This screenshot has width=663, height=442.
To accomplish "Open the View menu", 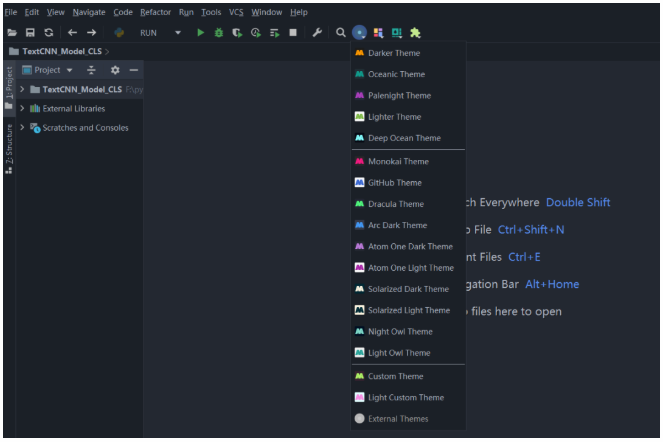I will pos(55,12).
